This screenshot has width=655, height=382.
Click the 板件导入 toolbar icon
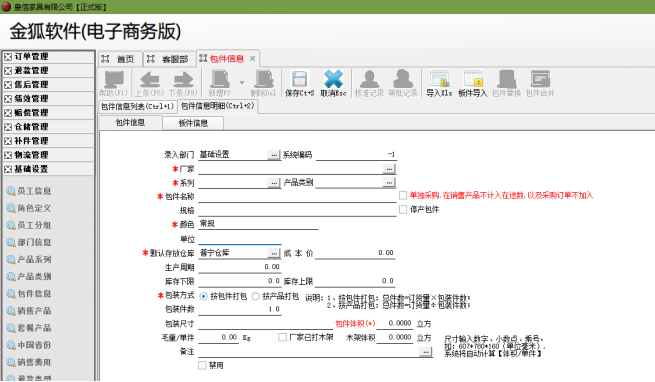472,84
